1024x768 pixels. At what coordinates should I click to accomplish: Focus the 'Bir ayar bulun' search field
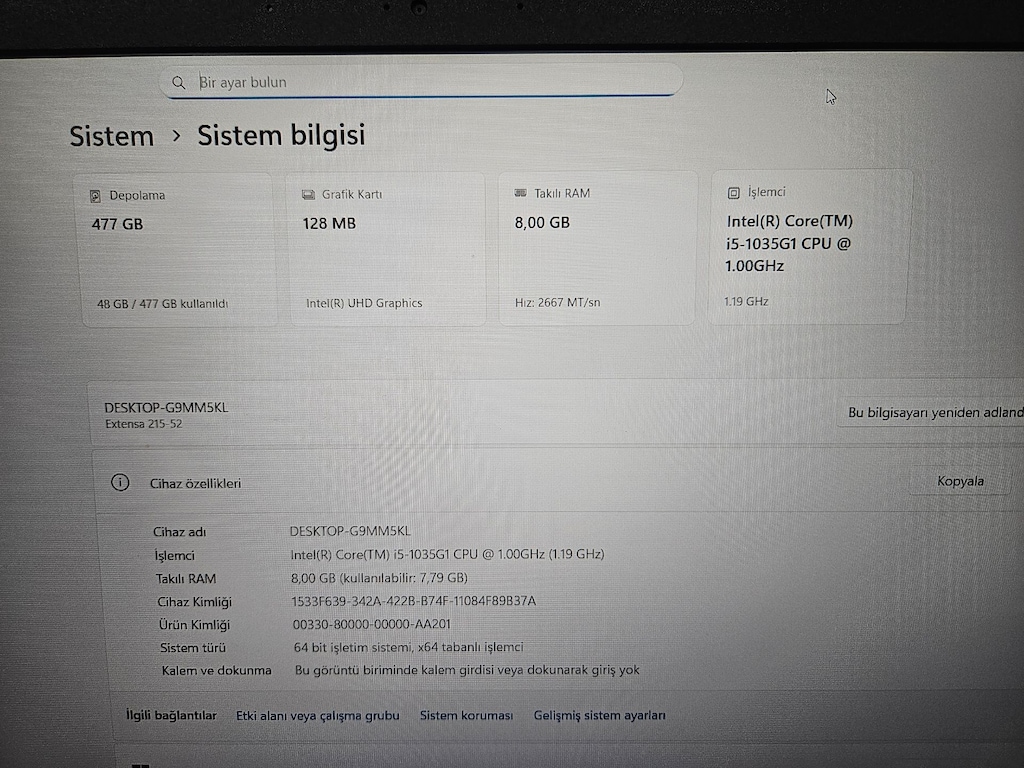[x=421, y=81]
